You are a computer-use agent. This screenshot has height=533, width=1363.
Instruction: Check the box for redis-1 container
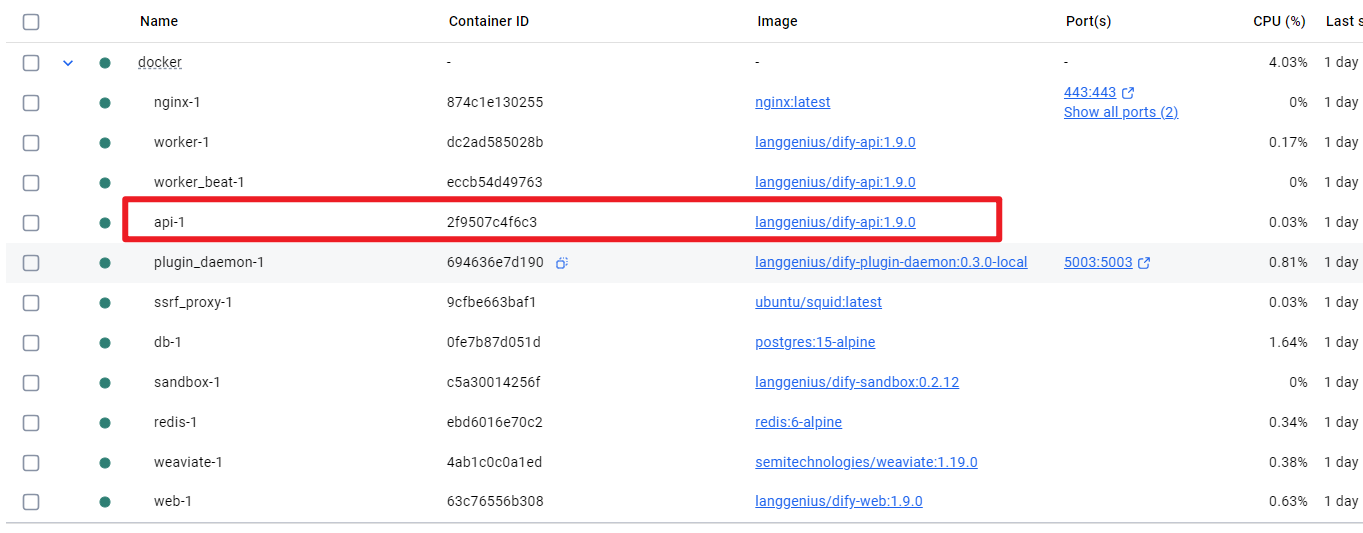(x=31, y=423)
